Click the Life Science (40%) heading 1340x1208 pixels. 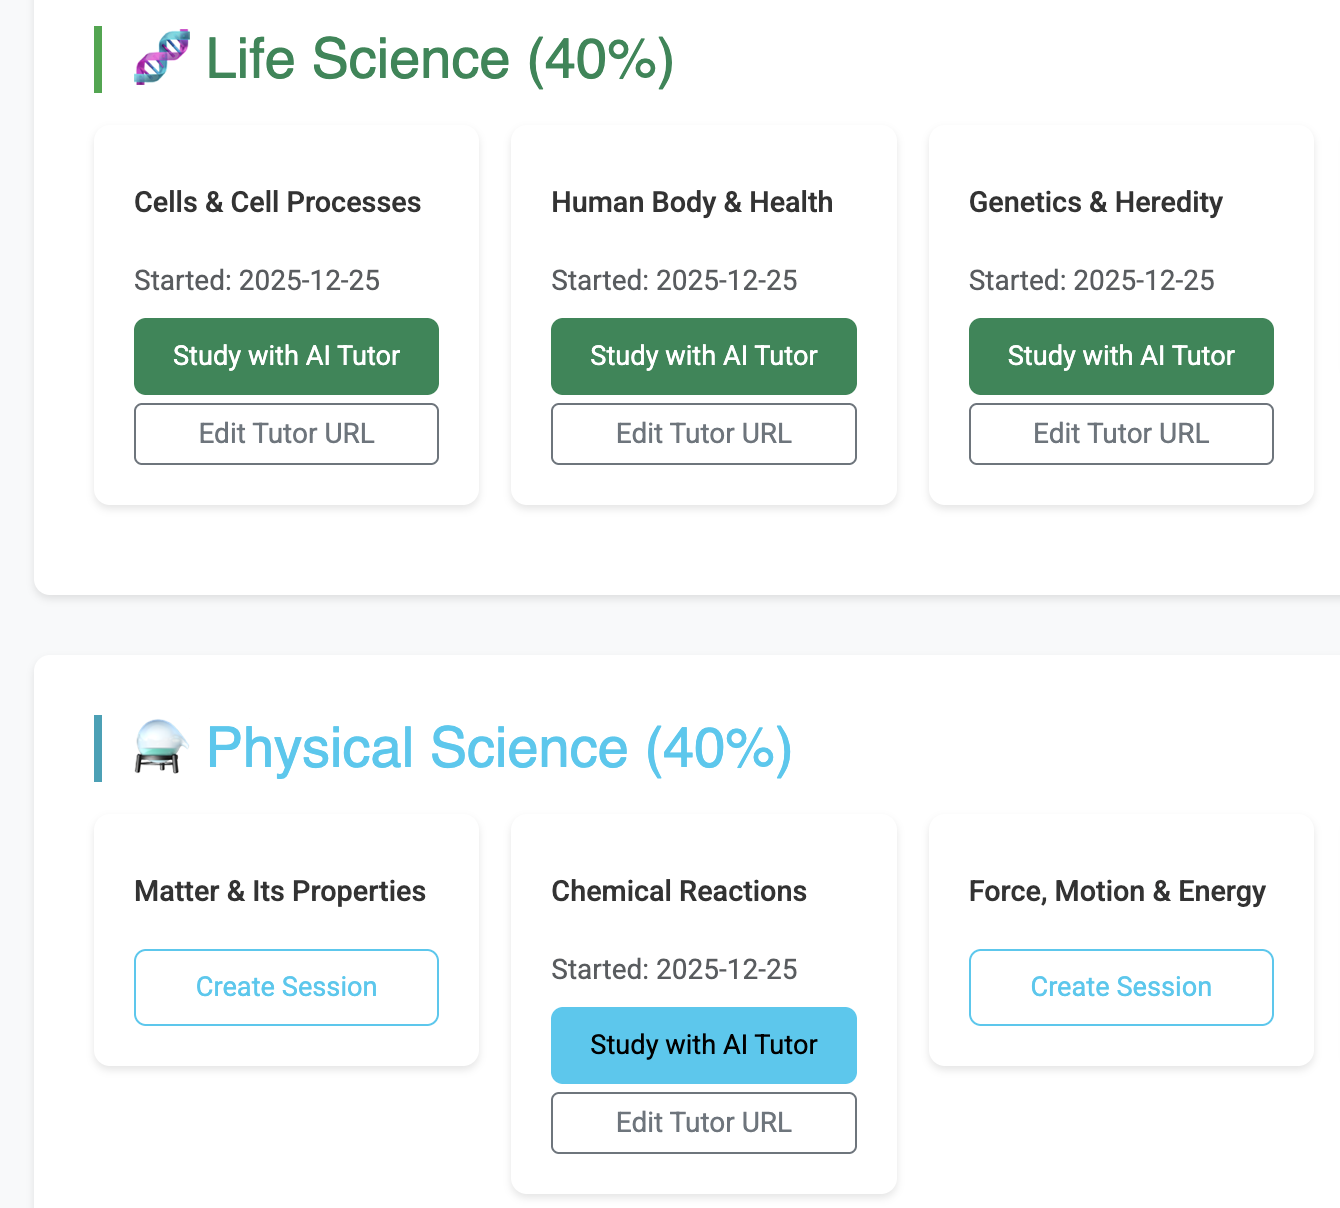click(x=439, y=59)
